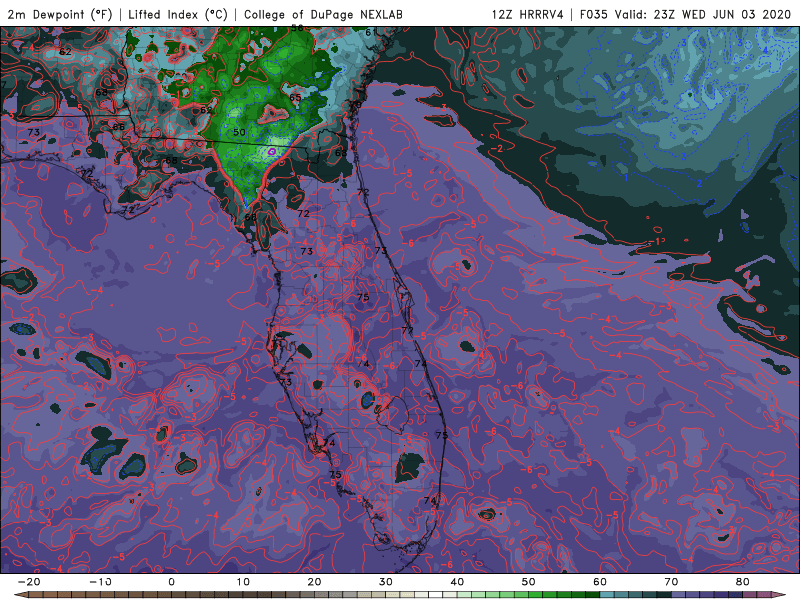Click the '70' colorbar tick label
The height and width of the screenshot is (600, 800).
[x=671, y=582]
